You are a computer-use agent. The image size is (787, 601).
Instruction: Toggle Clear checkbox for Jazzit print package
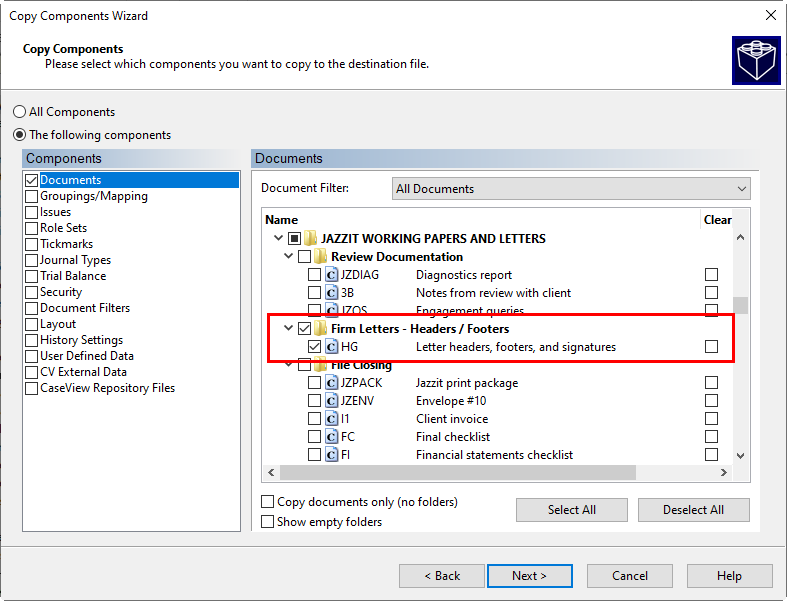(711, 383)
